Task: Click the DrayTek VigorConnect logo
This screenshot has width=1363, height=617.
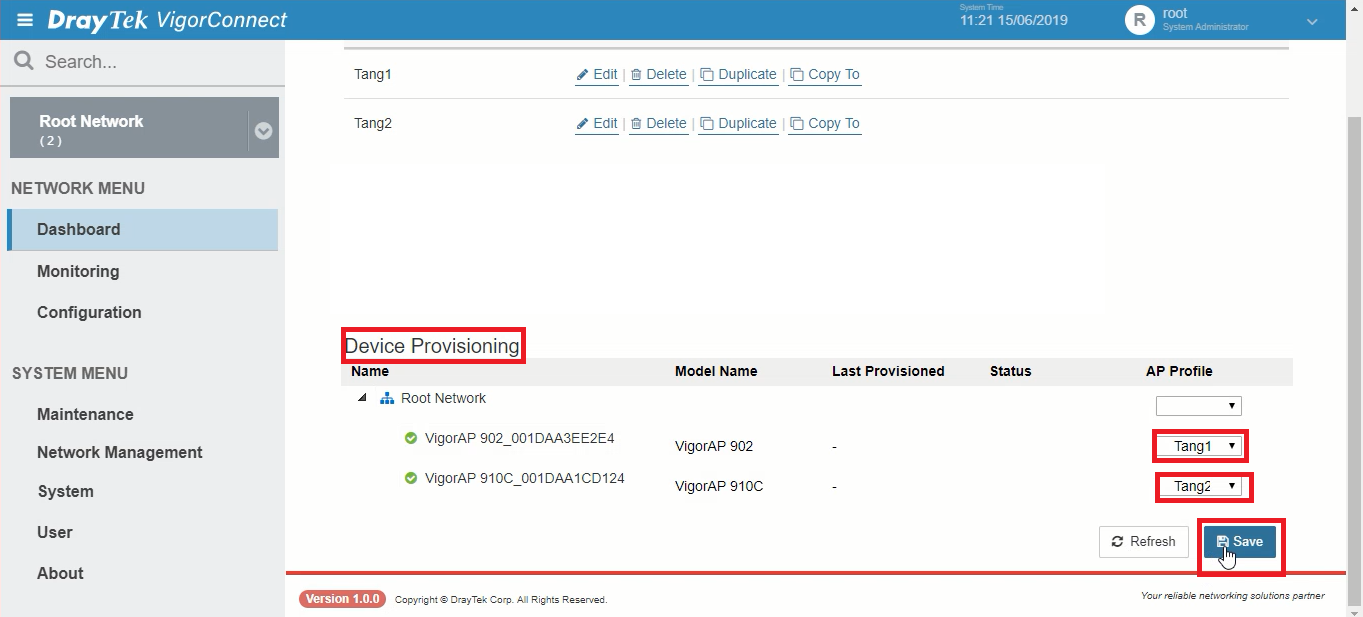Action: click(167, 20)
